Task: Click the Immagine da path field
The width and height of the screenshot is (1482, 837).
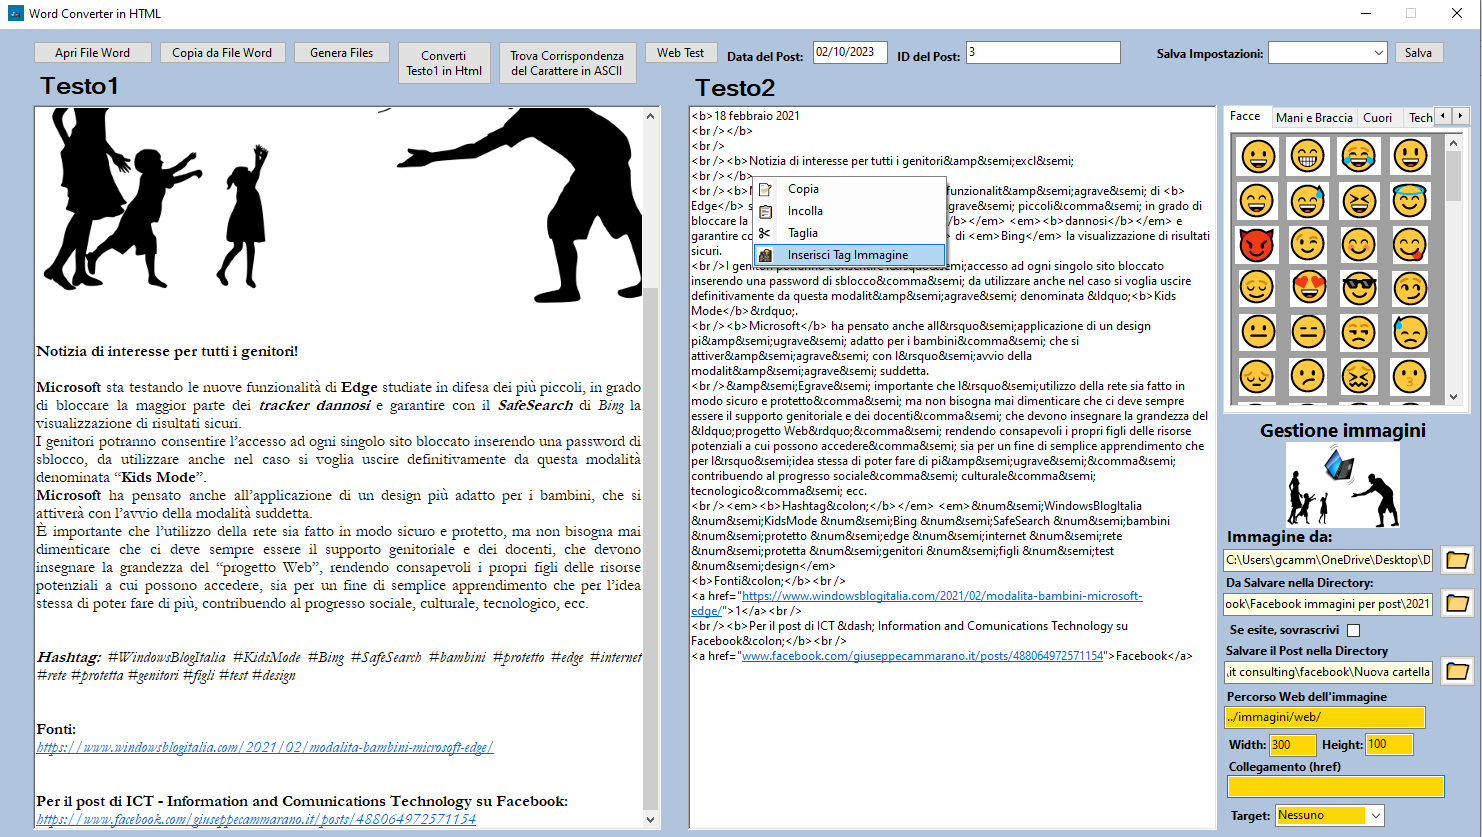Action: pos(1328,560)
